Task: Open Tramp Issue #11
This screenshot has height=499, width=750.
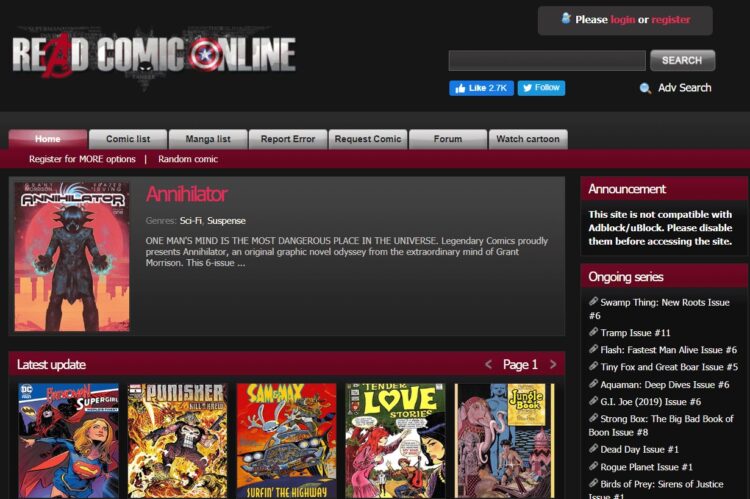Action: (x=635, y=333)
